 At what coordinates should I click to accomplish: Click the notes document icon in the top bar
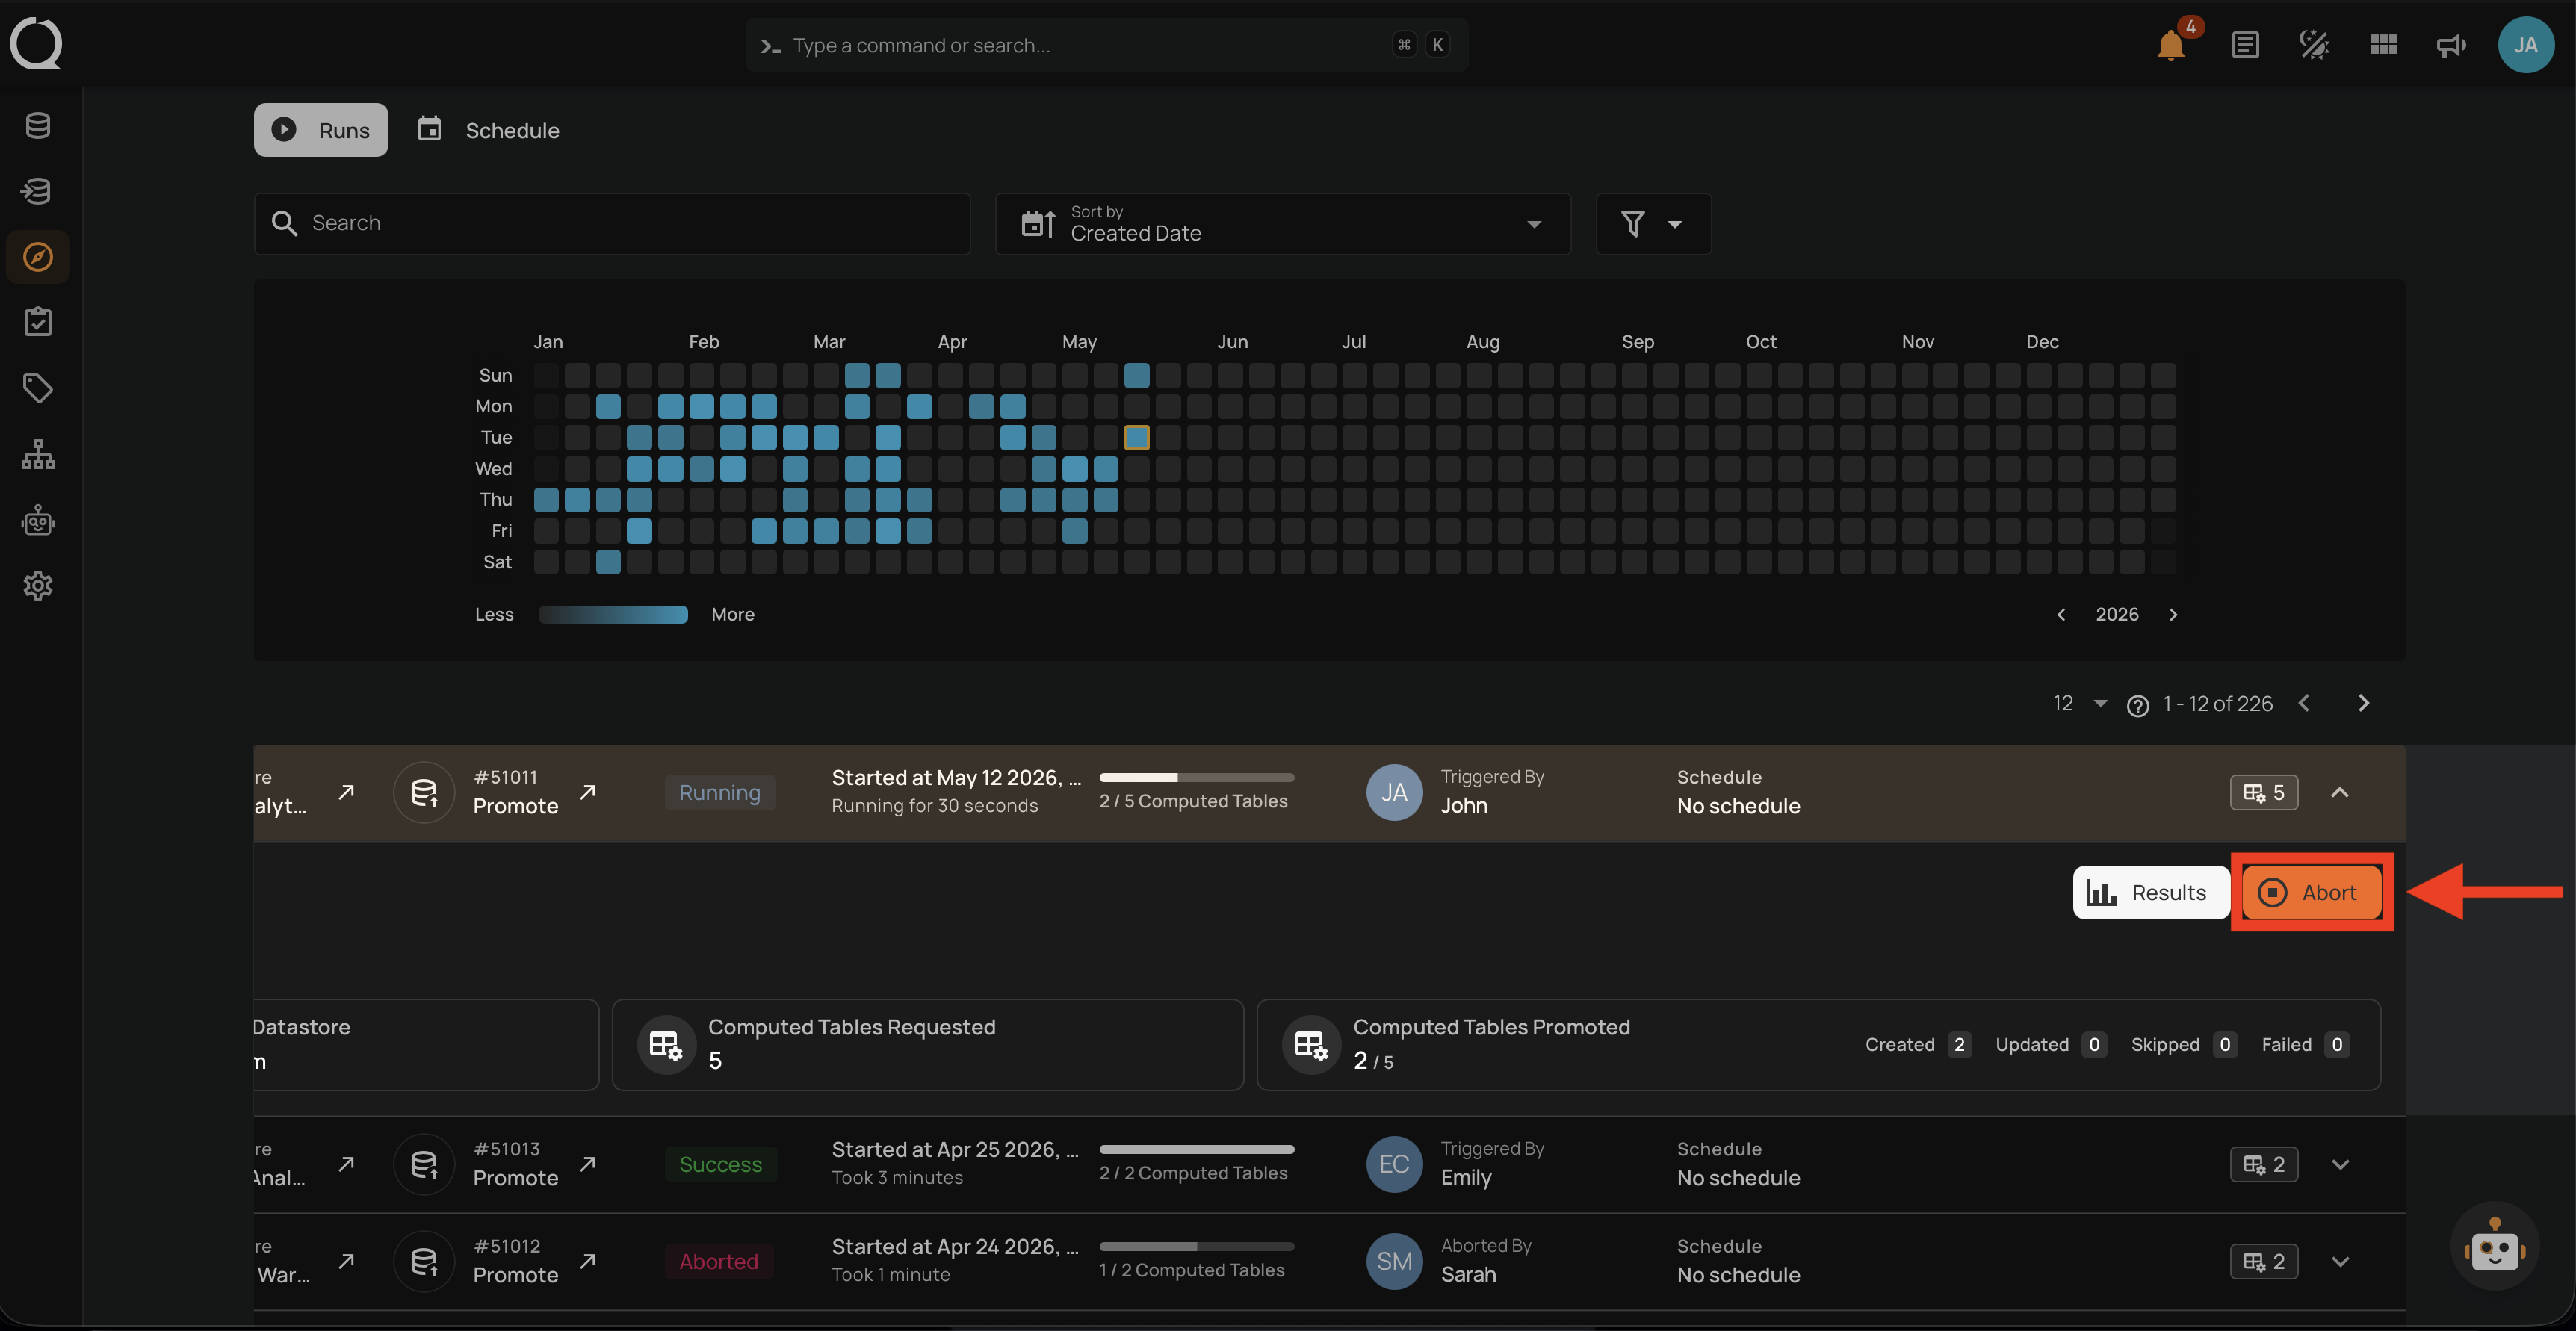(2245, 45)
